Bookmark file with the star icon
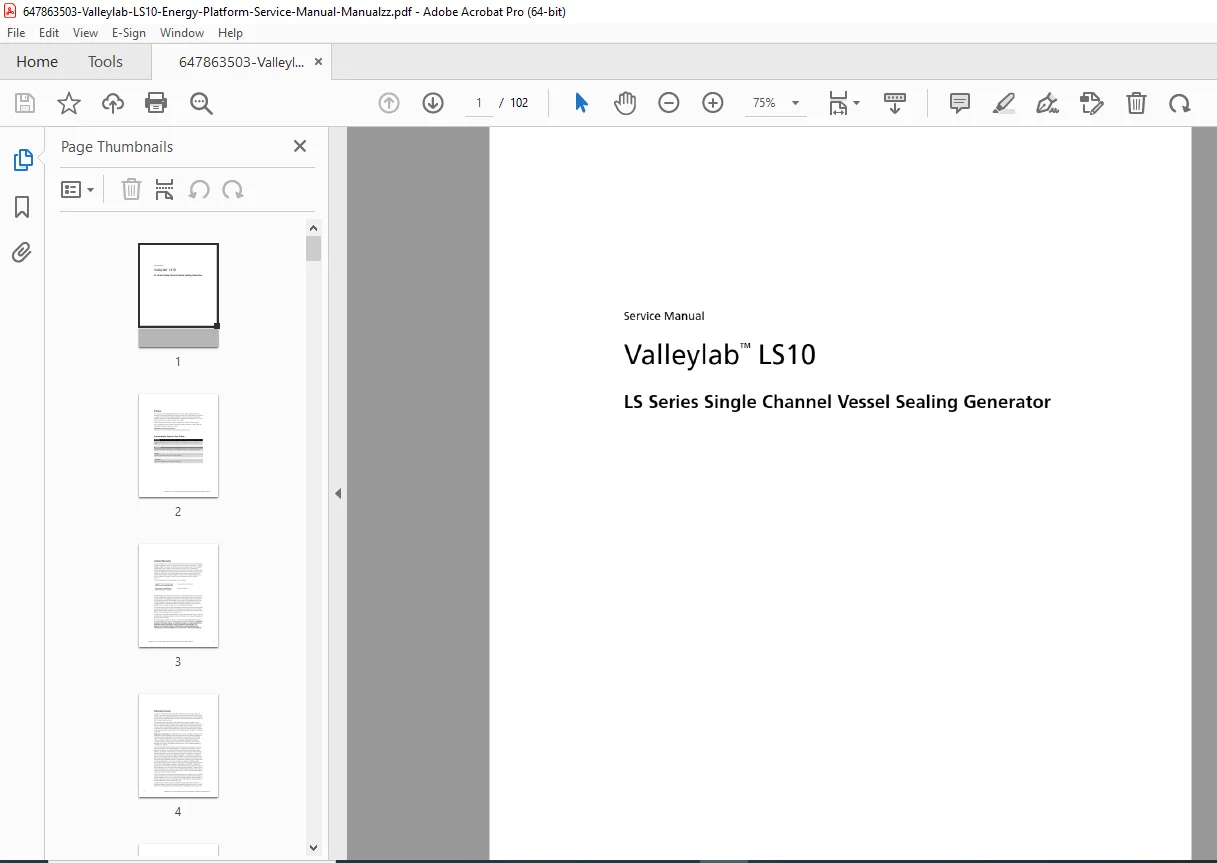Image resolution: width=1217 pixels, height=863 pixels. (69, 103)
